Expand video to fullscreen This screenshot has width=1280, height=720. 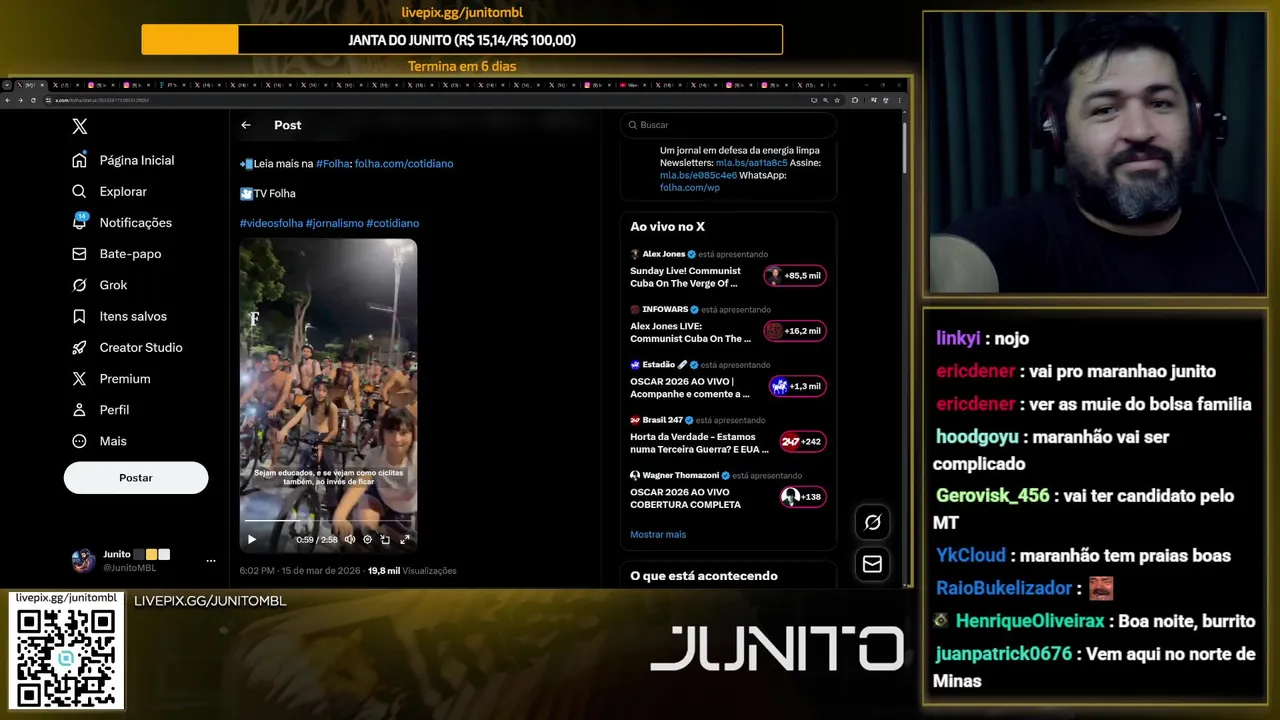[405, 539]
